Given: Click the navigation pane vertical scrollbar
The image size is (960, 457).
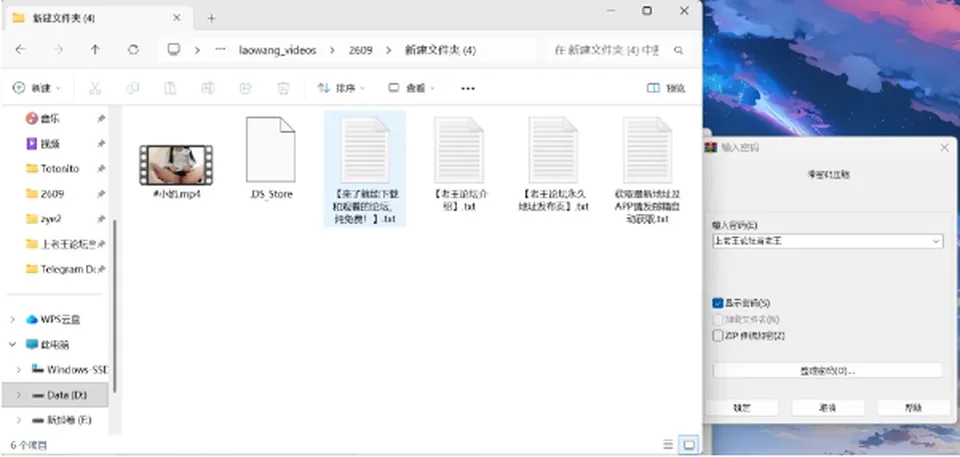Looking at the screenshot, I should coord(114,305).
